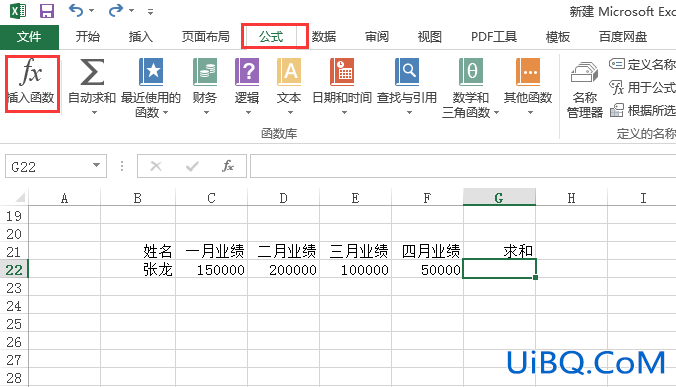Select cell containing 张龙
The width and height of the screenshot is (676, 387).
(138, 269)
